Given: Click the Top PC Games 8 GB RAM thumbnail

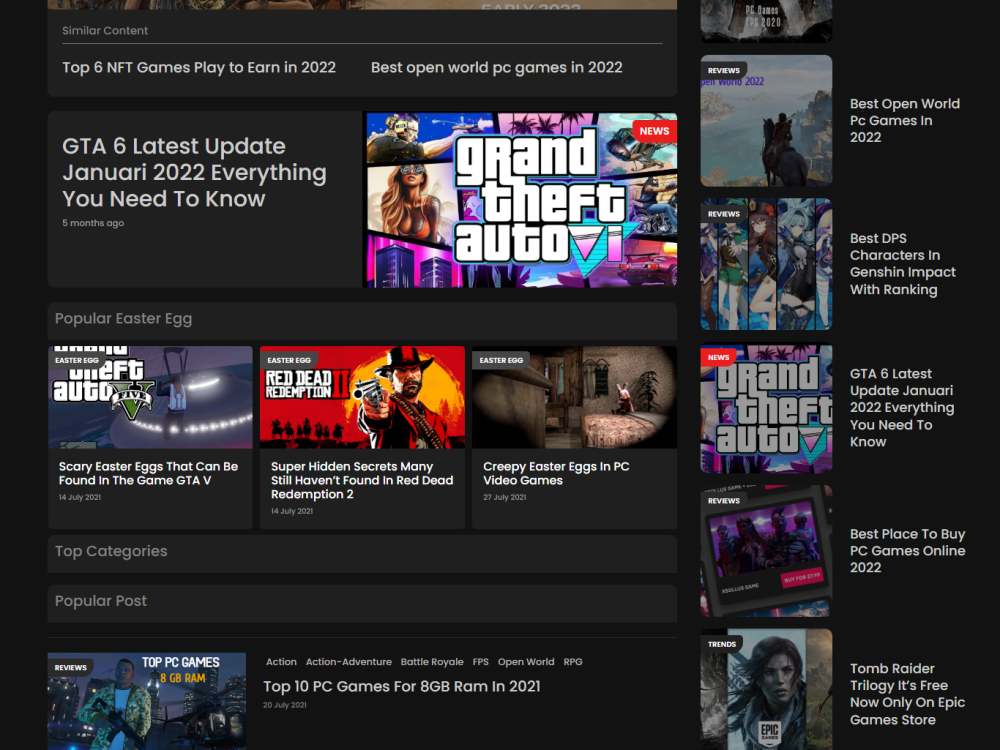Looking at the screenshot, I should (147, 701).
